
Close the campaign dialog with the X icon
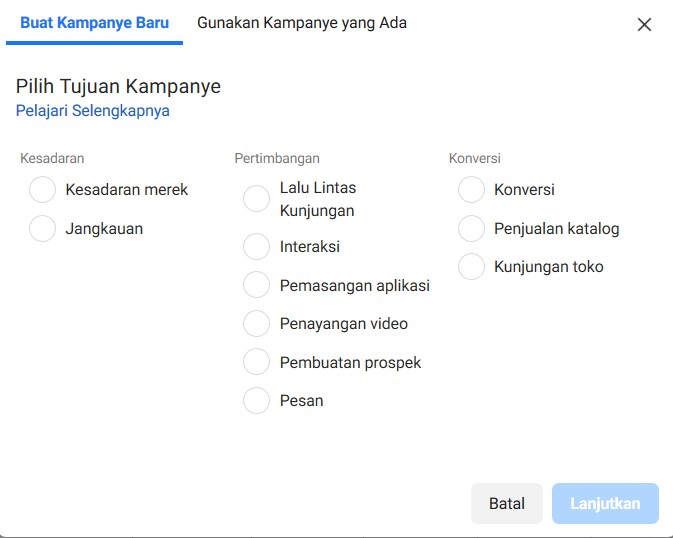point(644,24)
